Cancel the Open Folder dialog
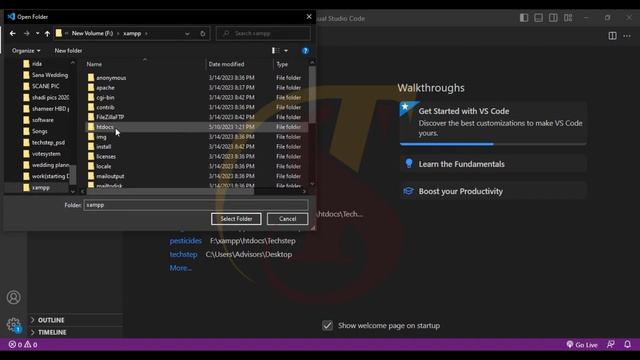 tap(287, 219)
